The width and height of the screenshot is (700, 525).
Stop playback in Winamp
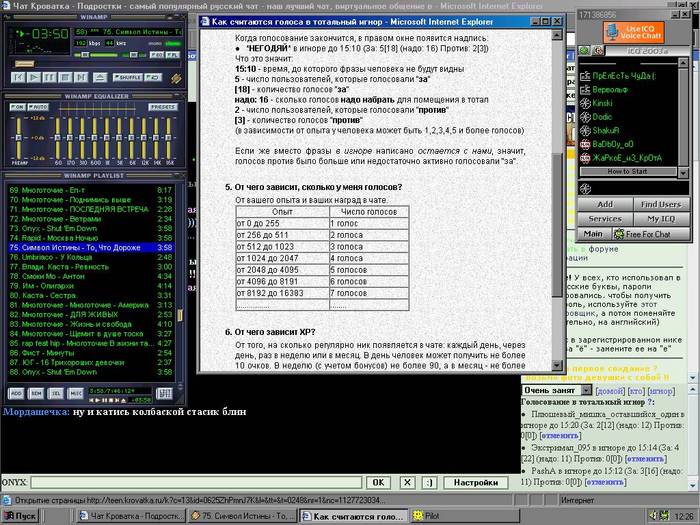[65, 77]
